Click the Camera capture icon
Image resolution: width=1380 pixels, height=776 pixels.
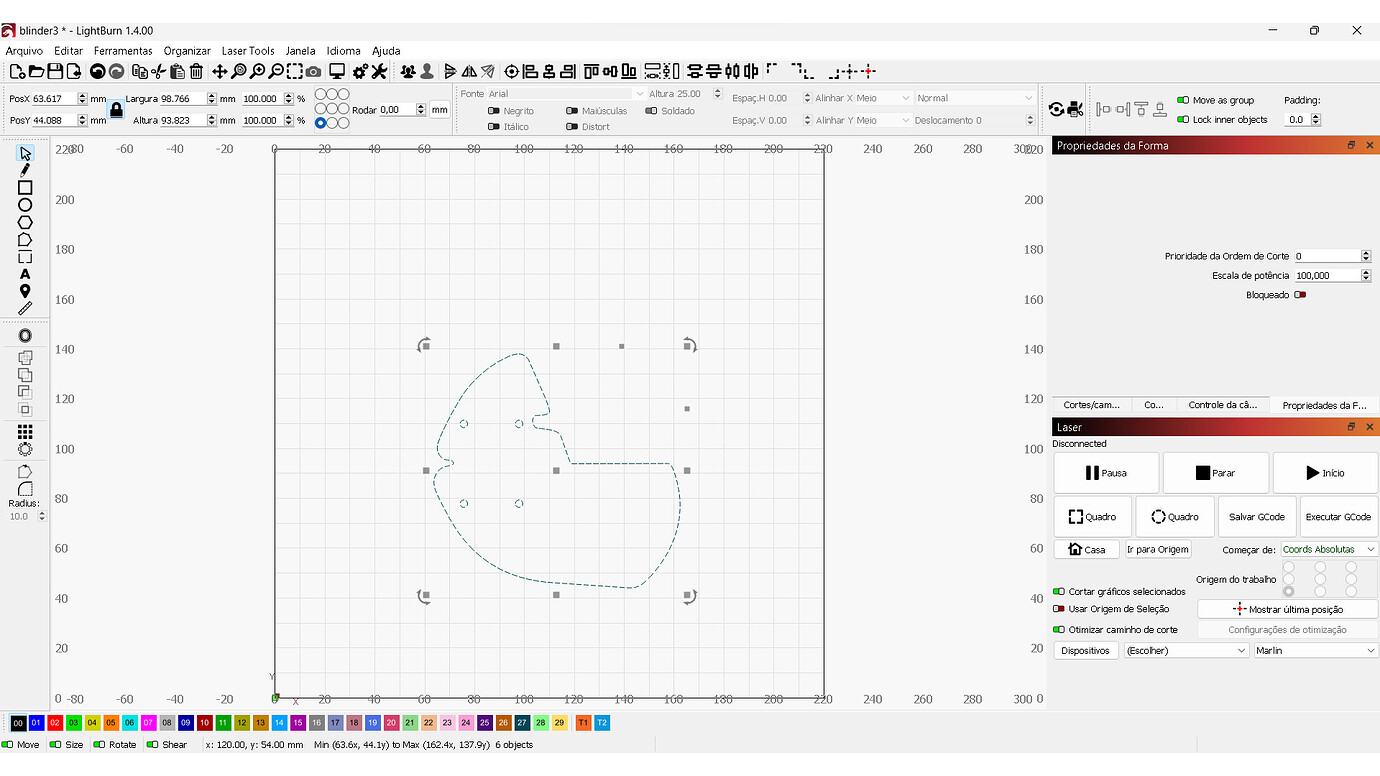(x=313, y=71)
